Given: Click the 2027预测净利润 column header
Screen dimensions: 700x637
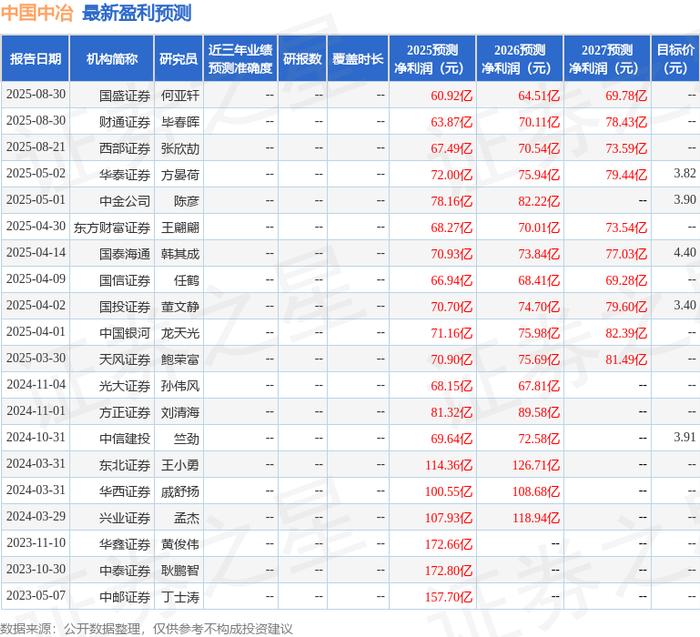Looking at the screenshot, I should pyautogui.click(x=607, y=58).
